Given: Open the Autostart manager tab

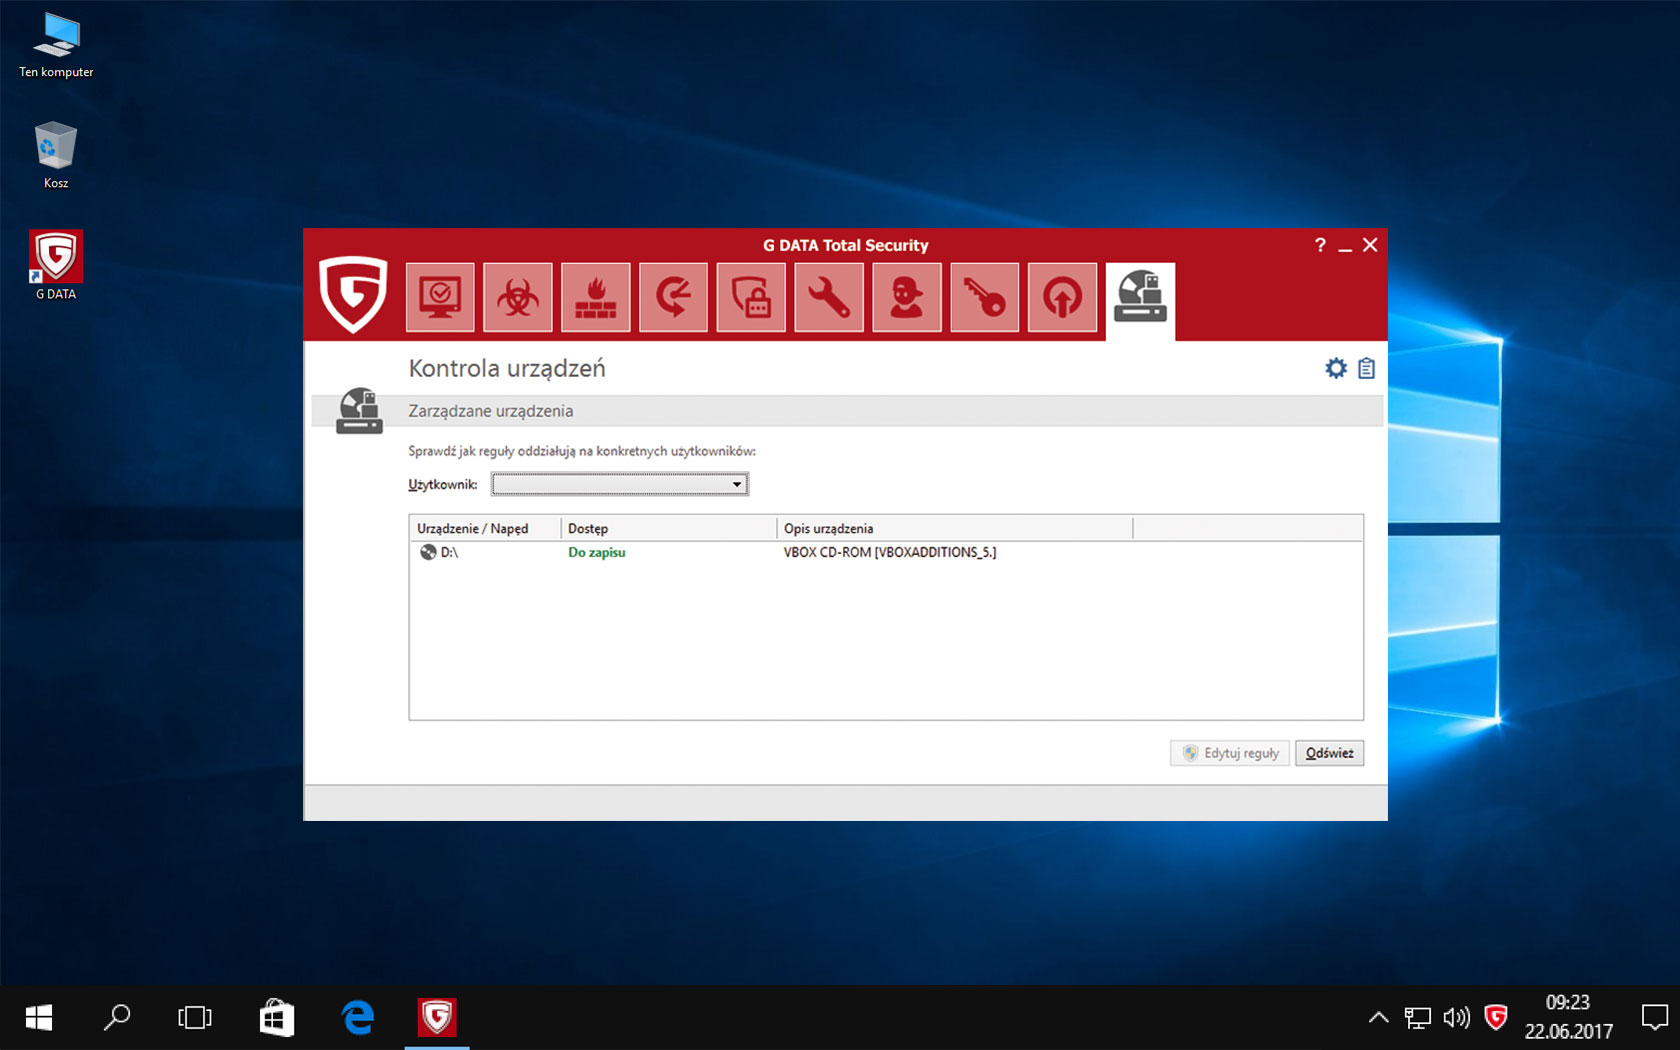Looking at the screenshot, I should tap(1062, 297).
